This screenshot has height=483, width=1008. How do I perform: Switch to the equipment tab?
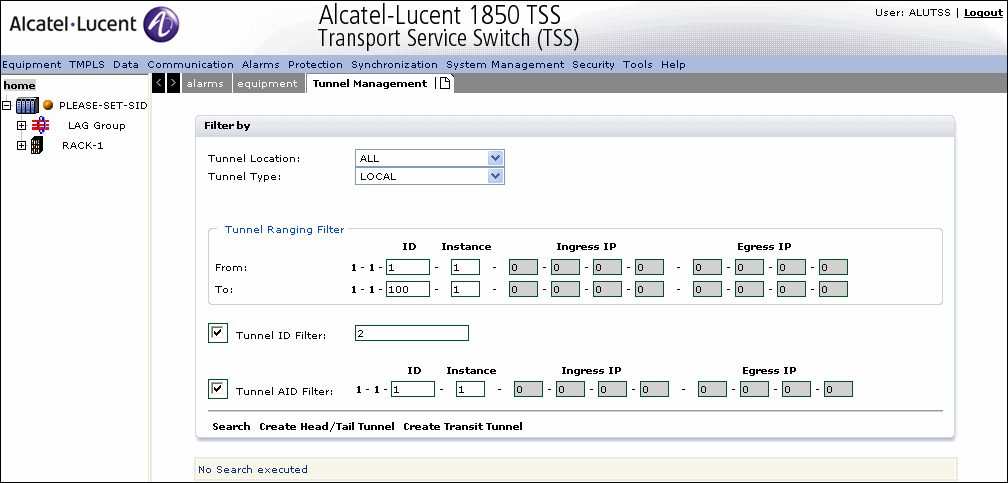(267, 84)
